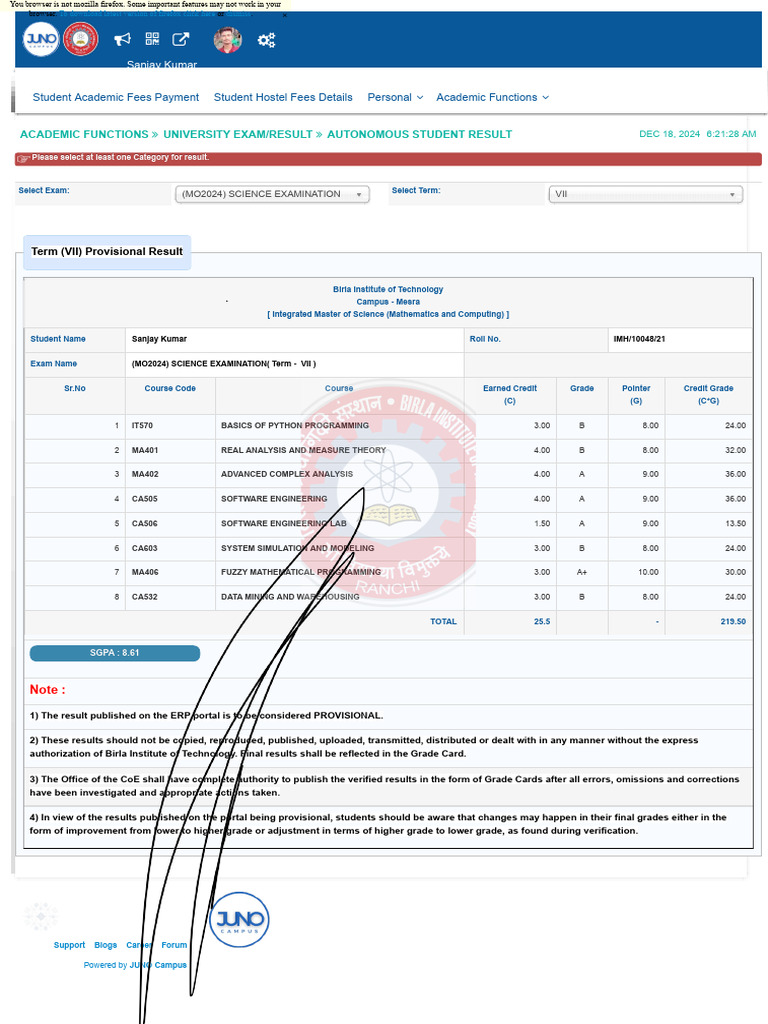
Task: Click the external link share icon
Action: [x=181, y=40]
